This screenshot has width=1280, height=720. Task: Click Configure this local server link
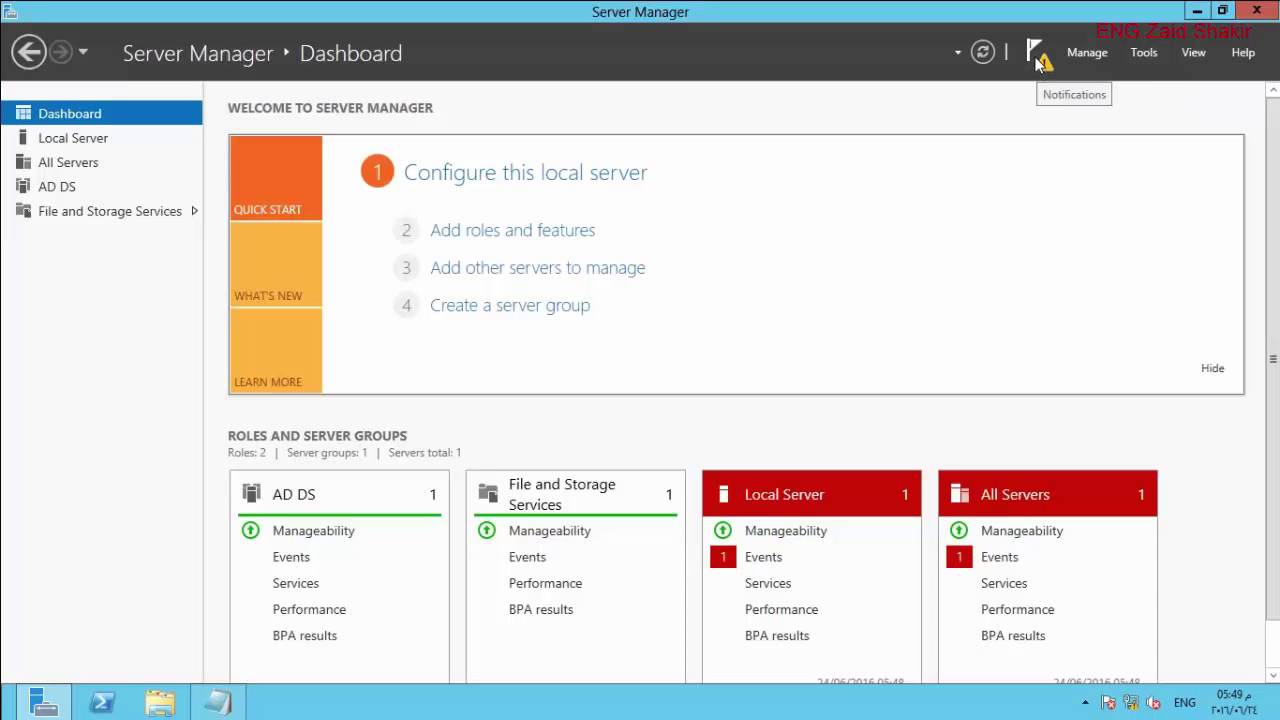click(x=525, y=172)
